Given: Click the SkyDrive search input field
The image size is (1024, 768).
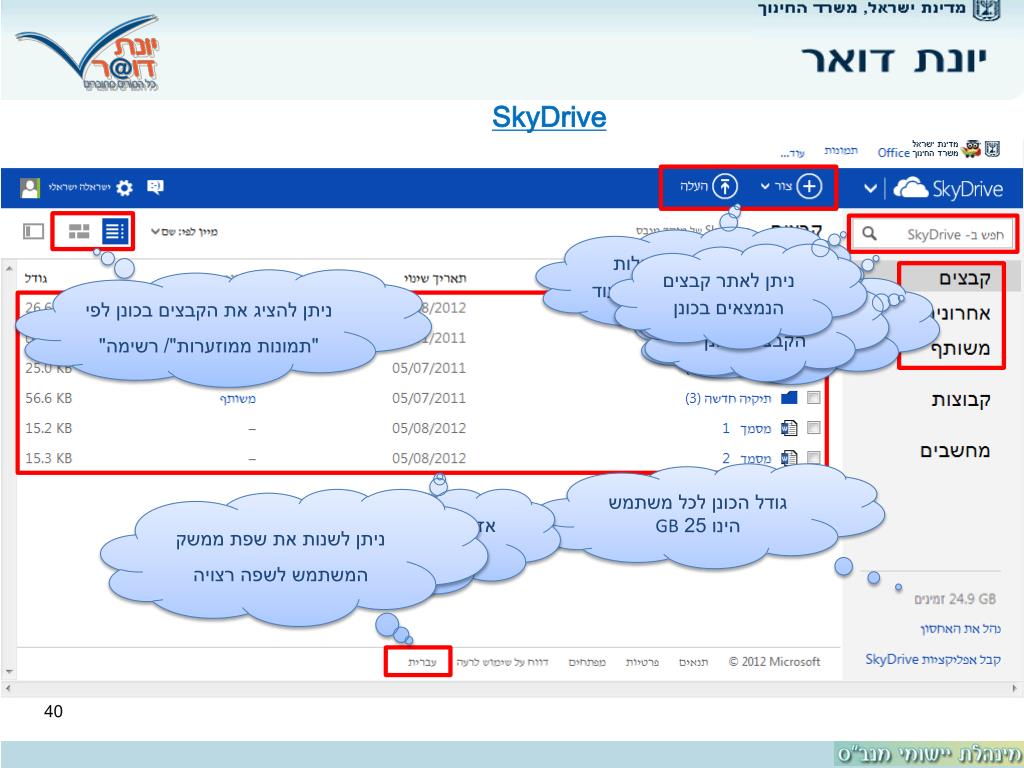Looking at the screenshot, I should click(933, 234).
